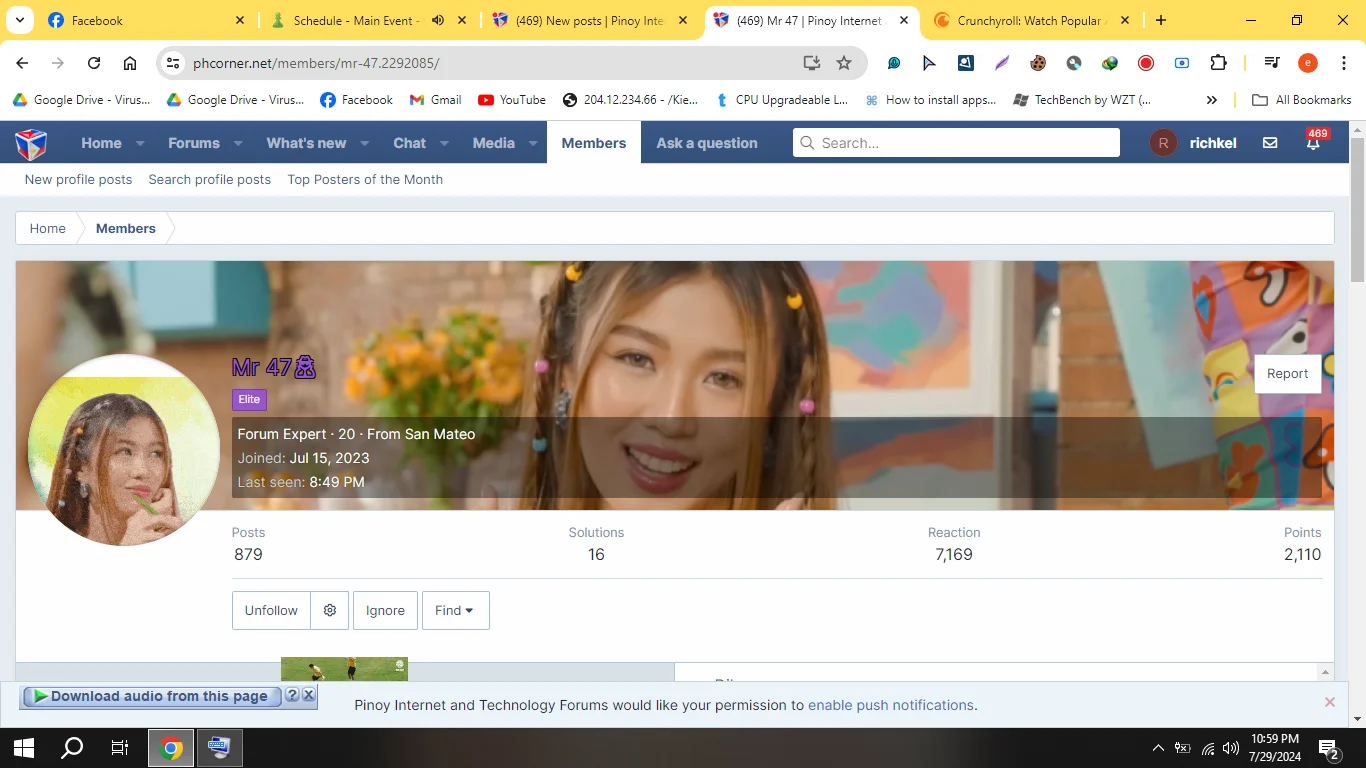
Task: Open Windows taskbar search
Action: click(x=72, y=748)
